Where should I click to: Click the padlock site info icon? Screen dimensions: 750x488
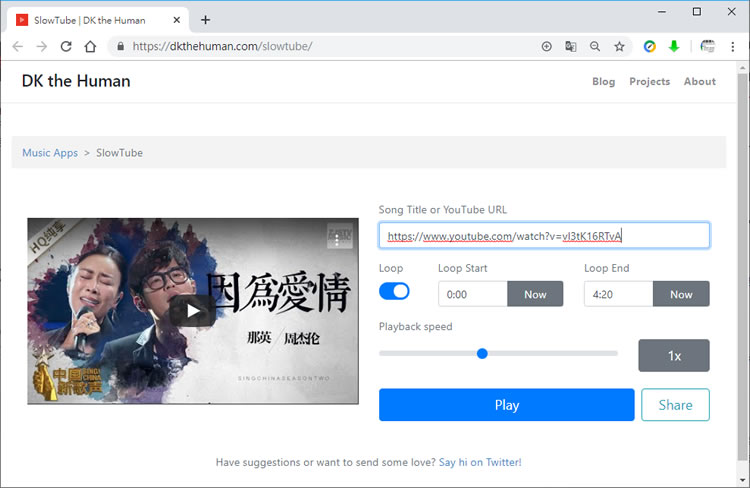pos(121,46)
